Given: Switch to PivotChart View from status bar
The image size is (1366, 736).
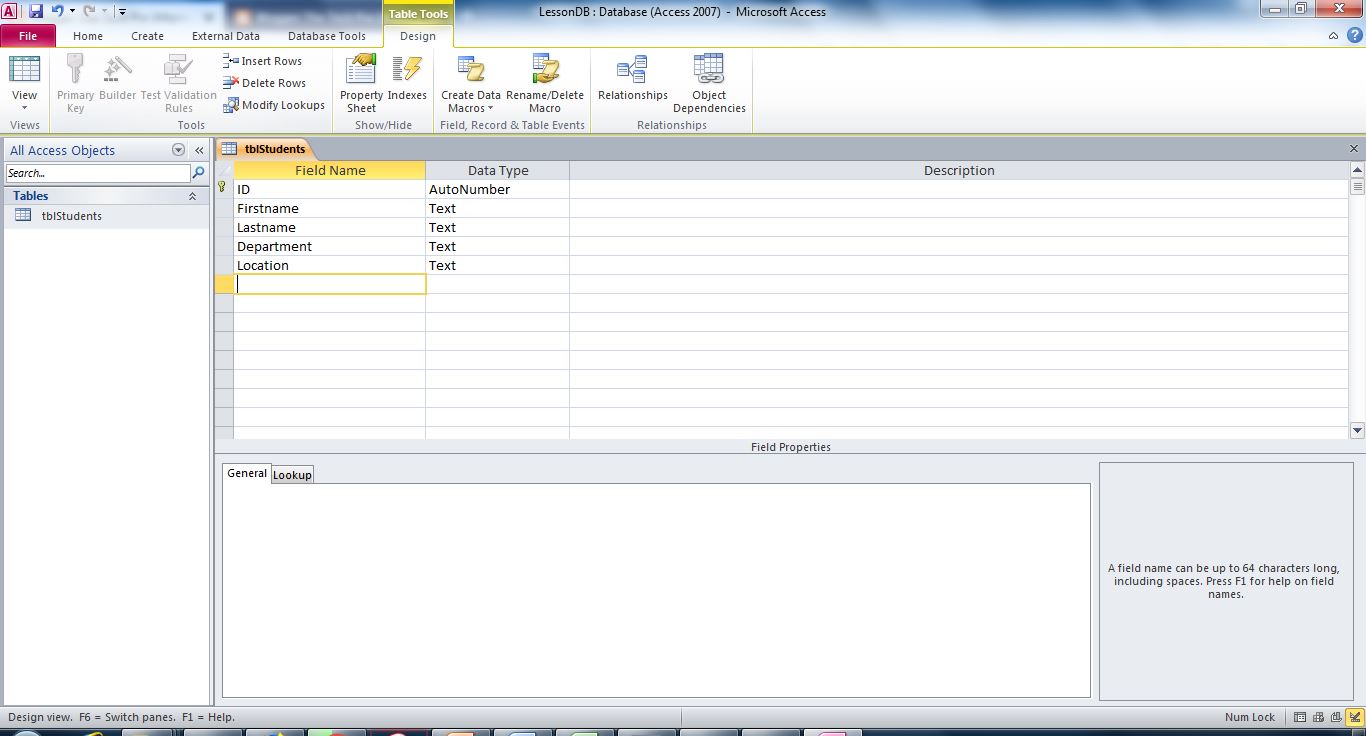Looking at the screenshot, I should point(1335,717).
